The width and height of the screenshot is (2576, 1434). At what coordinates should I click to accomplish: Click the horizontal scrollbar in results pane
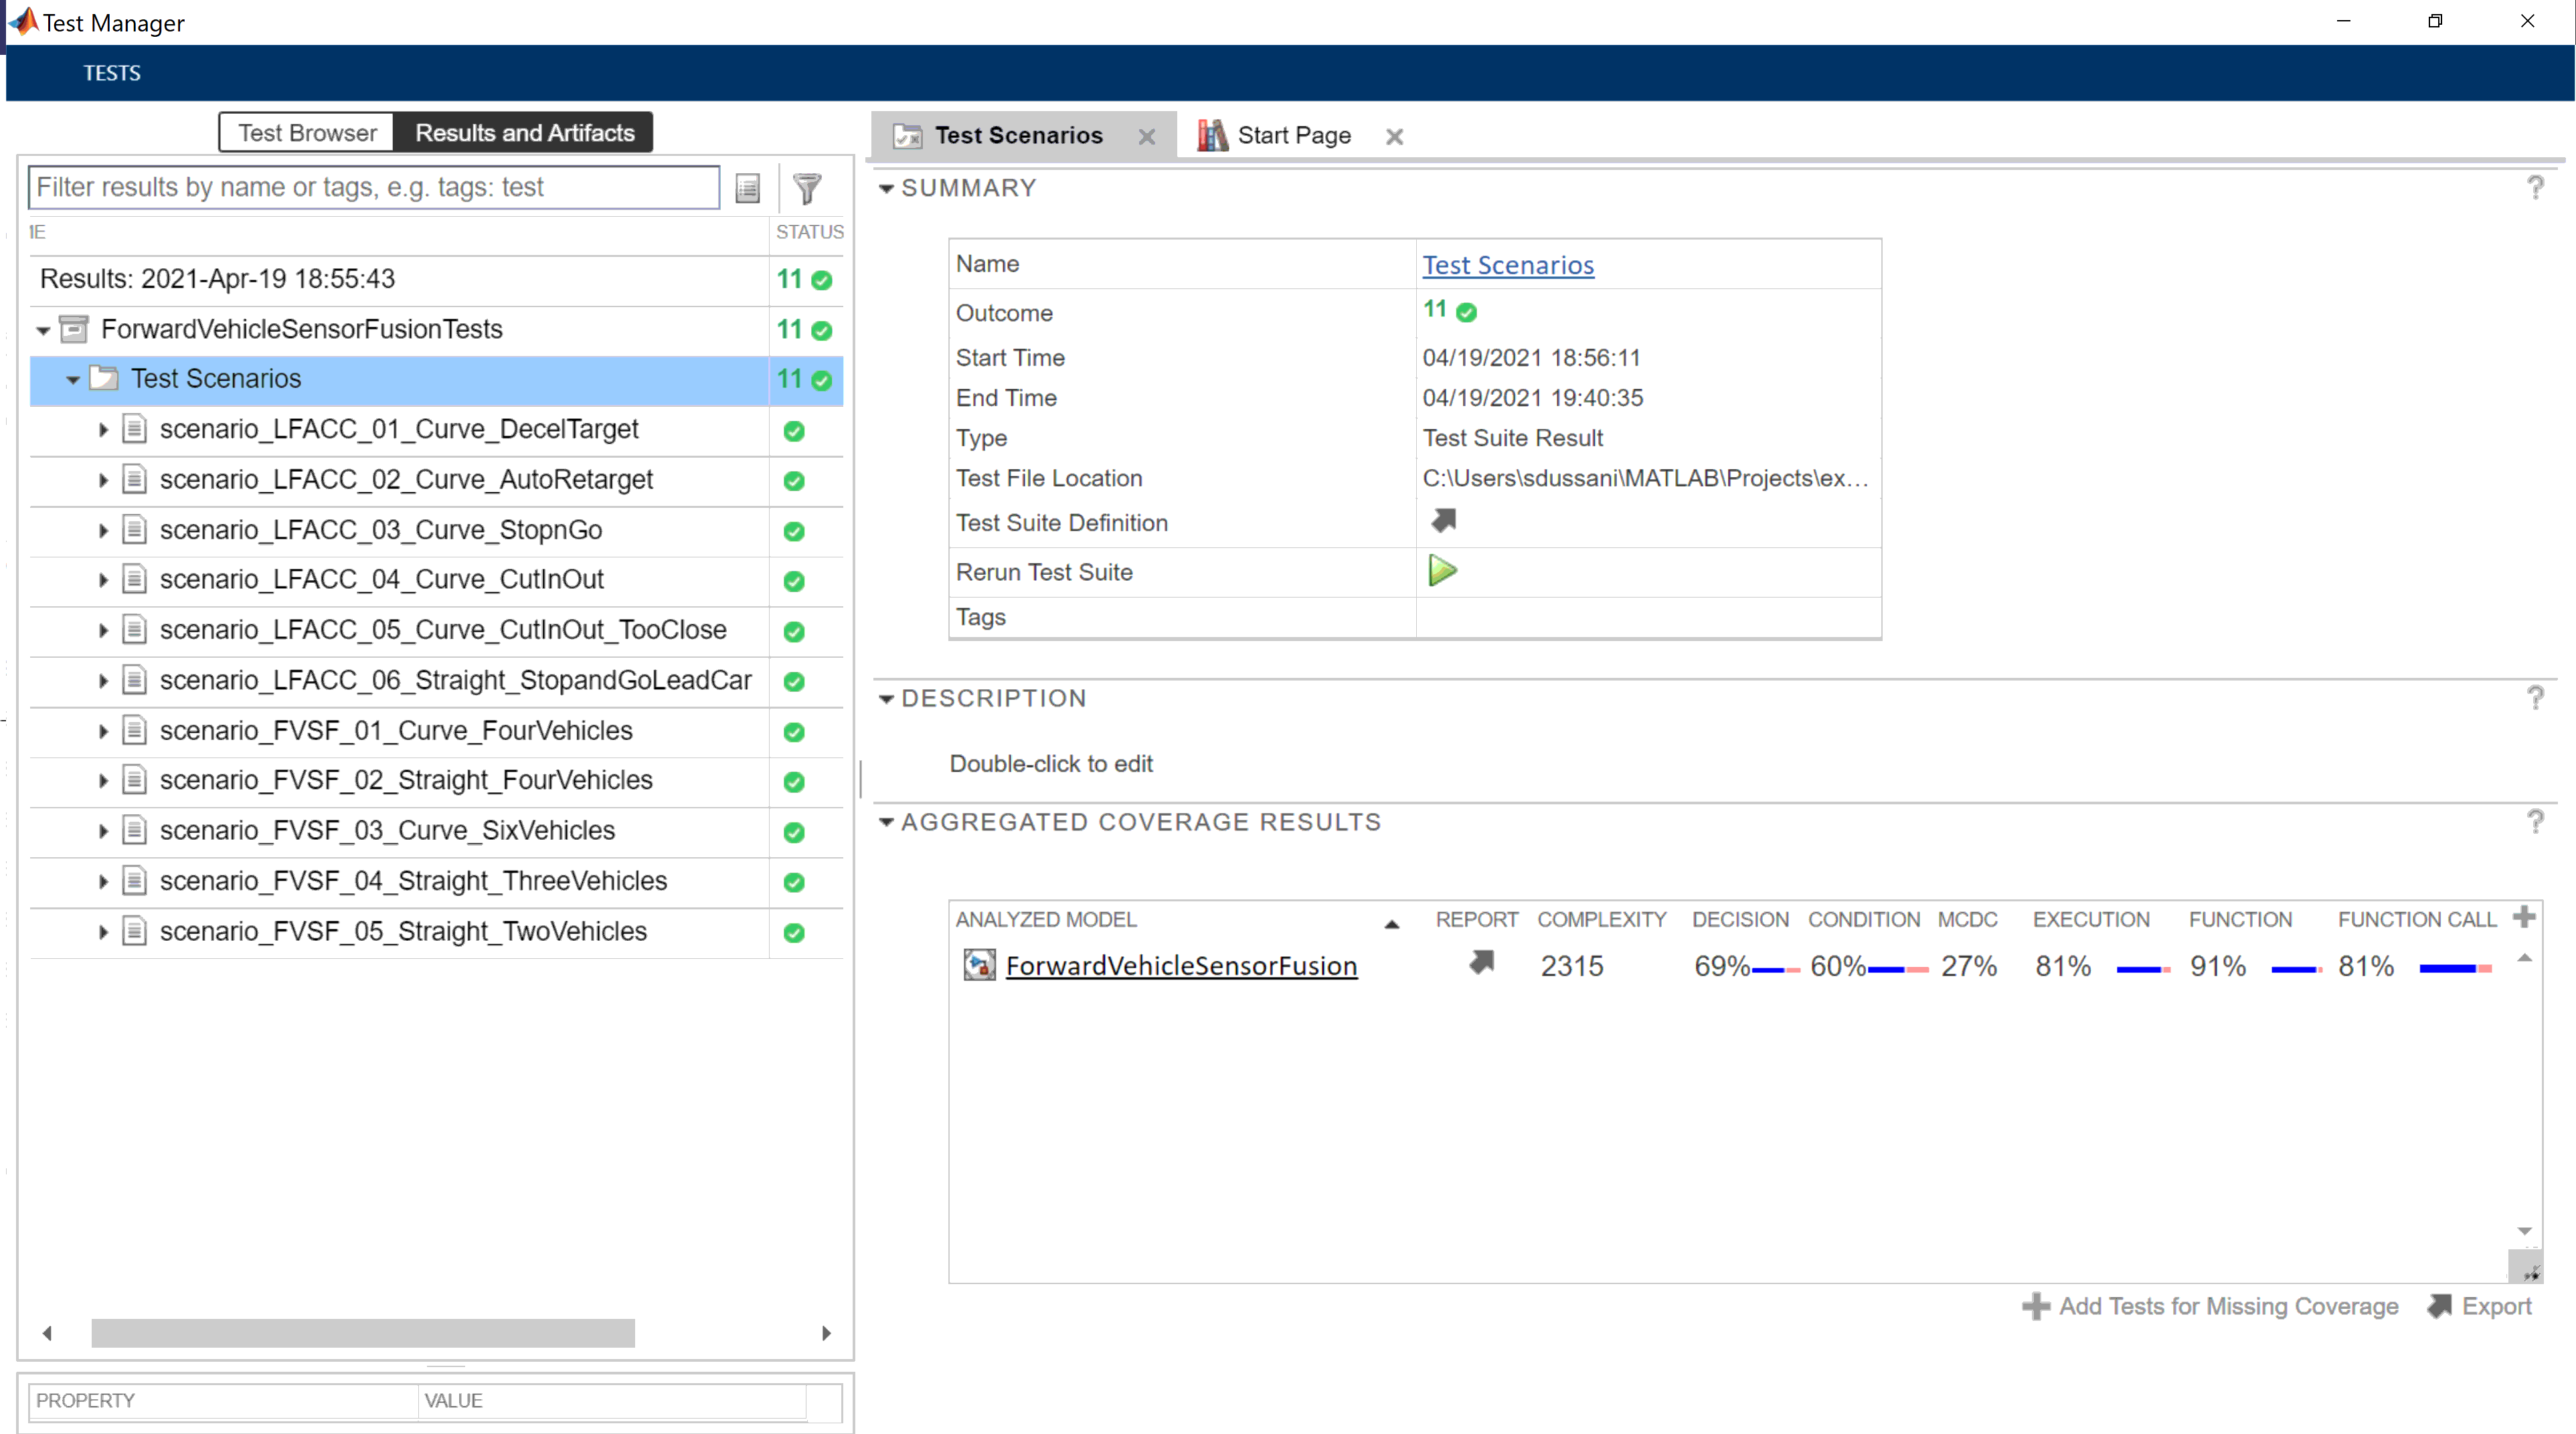coord(362,1333)
